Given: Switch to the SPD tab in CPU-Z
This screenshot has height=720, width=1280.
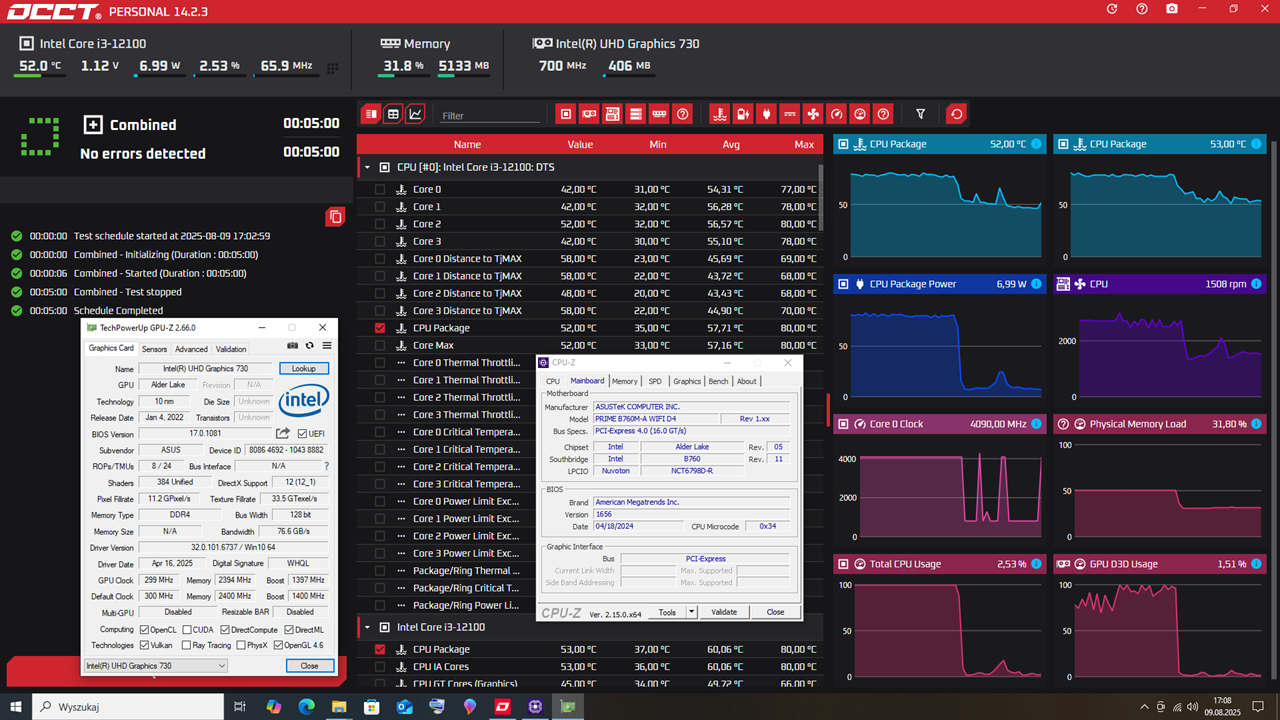Looking at the screenshot, I should tap(655, 381).
